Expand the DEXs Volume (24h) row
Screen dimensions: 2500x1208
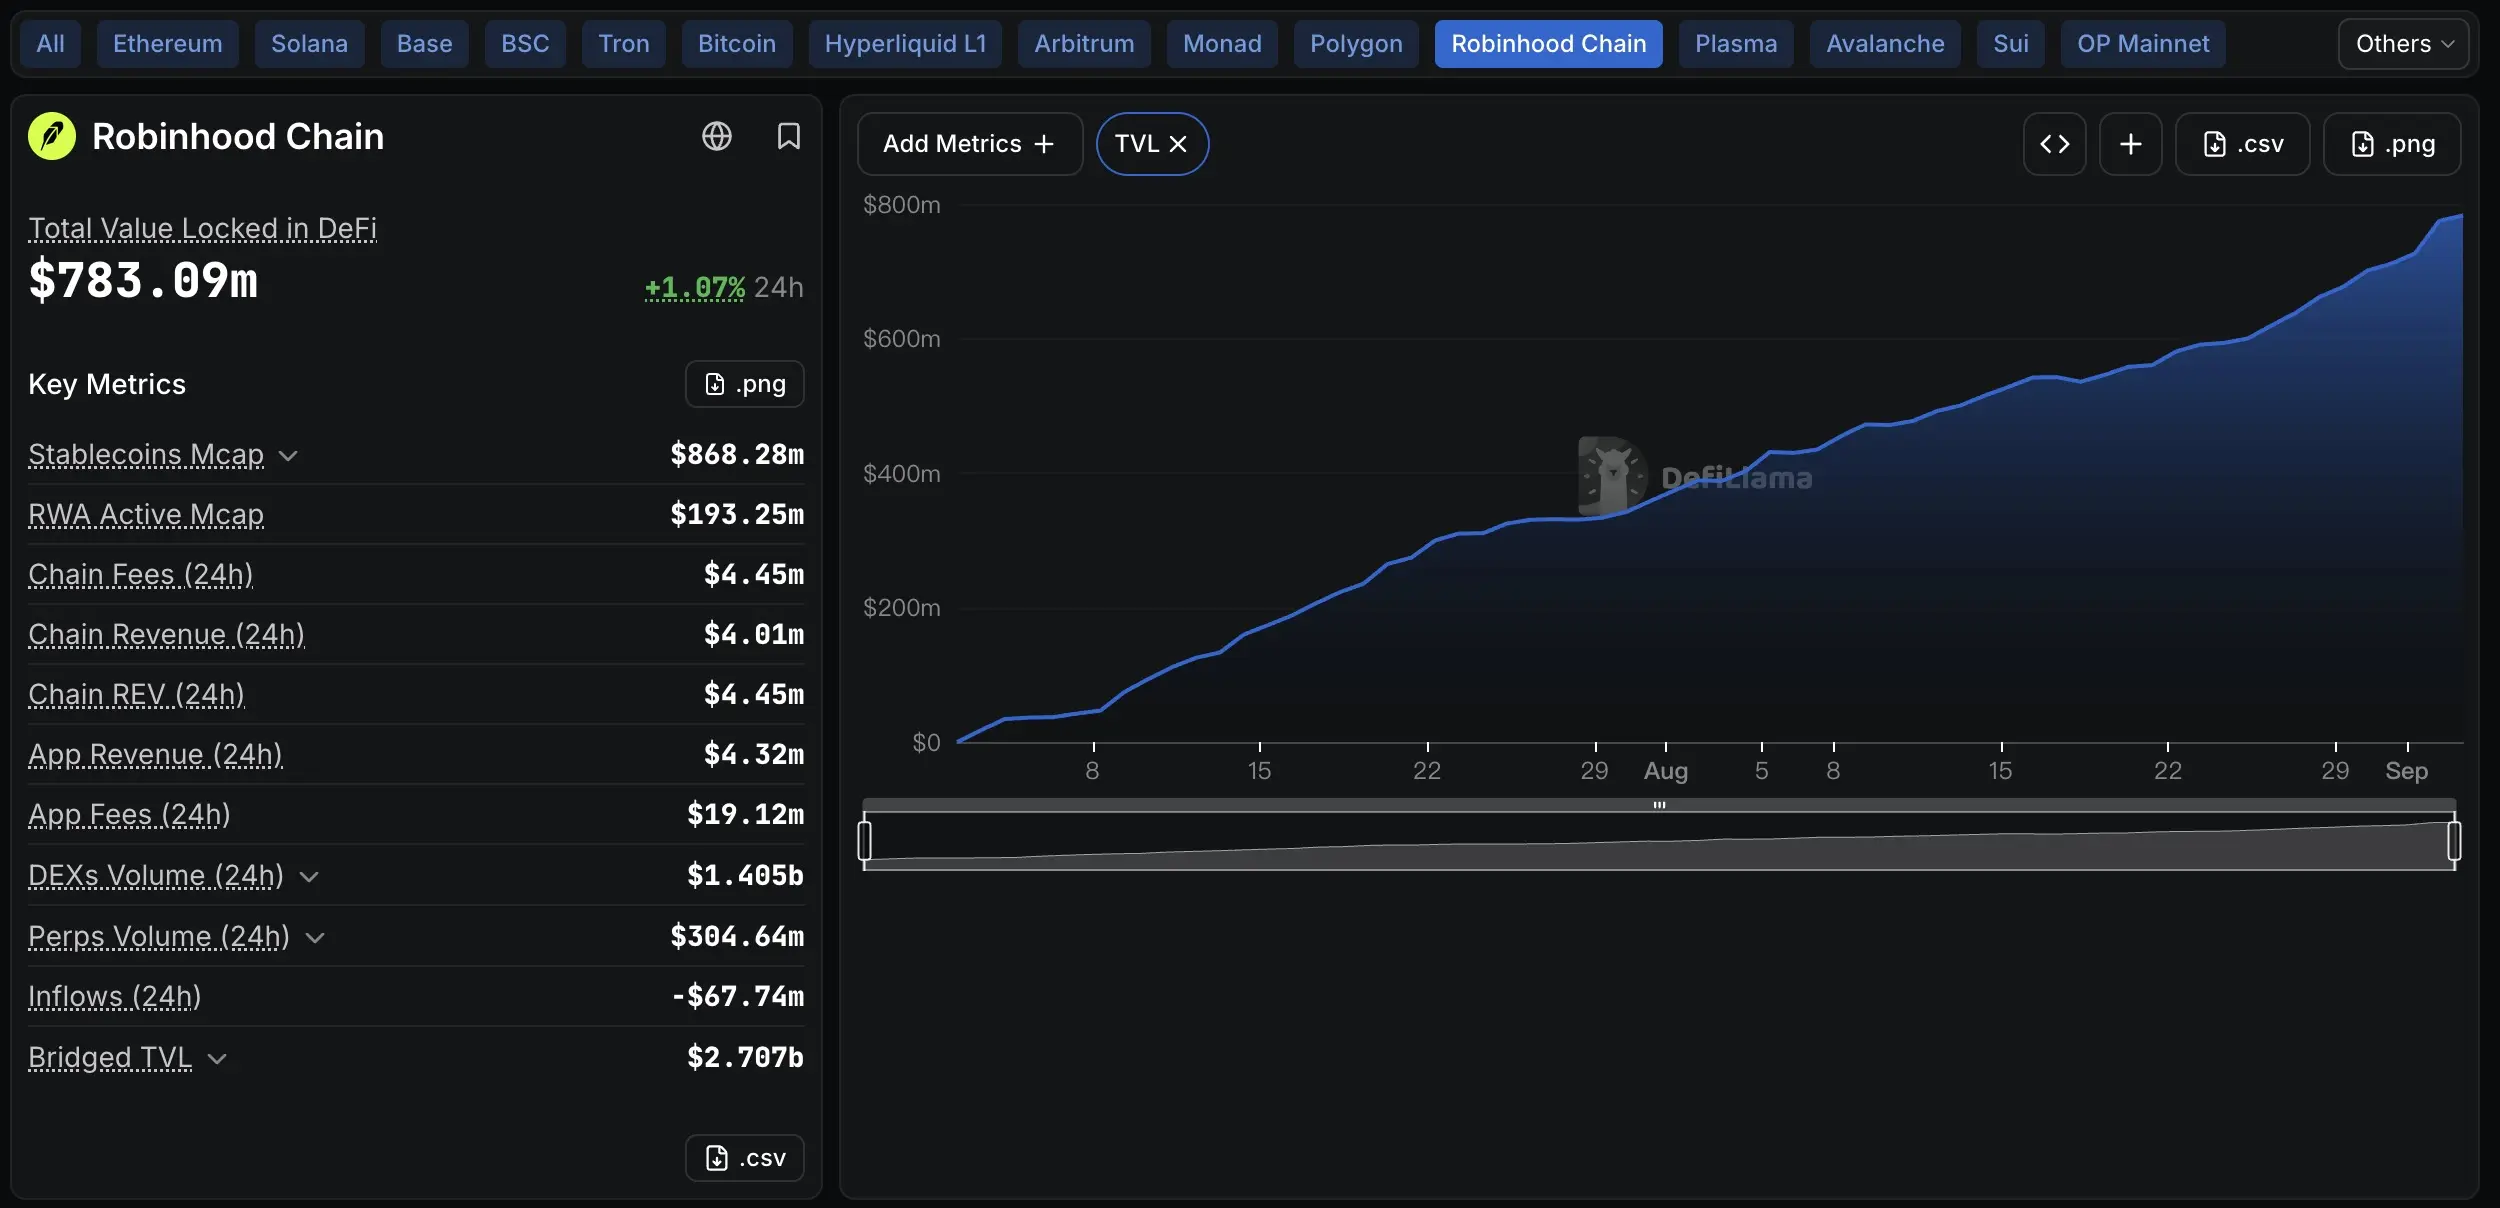[x=310, y=877]
